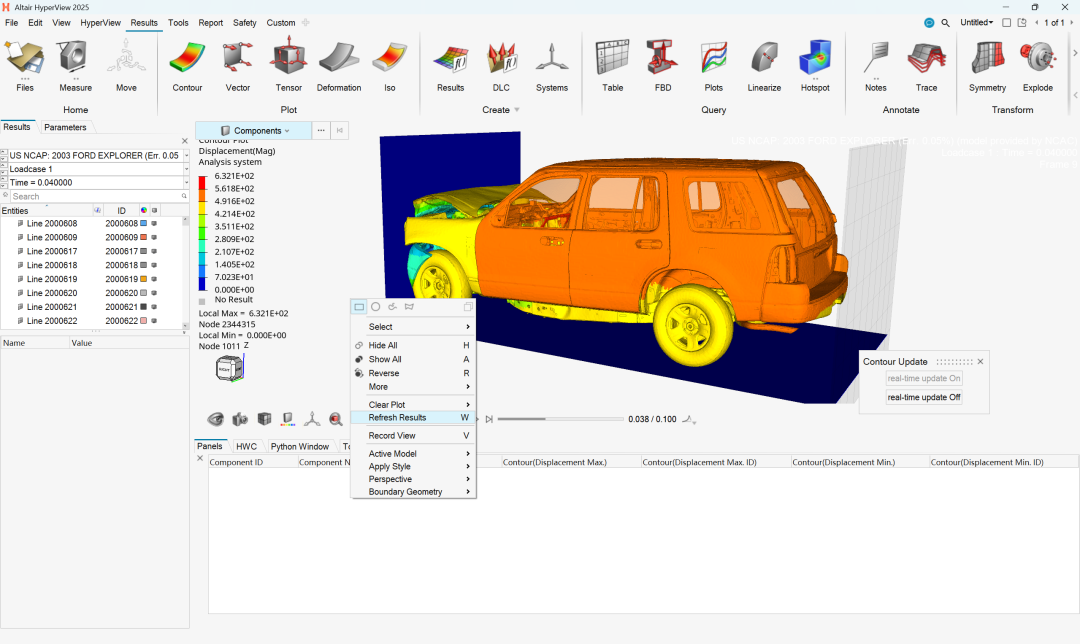Image resolution: width=1080 pixels, height=644 pixels.
Task: Choose Refresh Results in context menu
Action: [x=397, y=418]
